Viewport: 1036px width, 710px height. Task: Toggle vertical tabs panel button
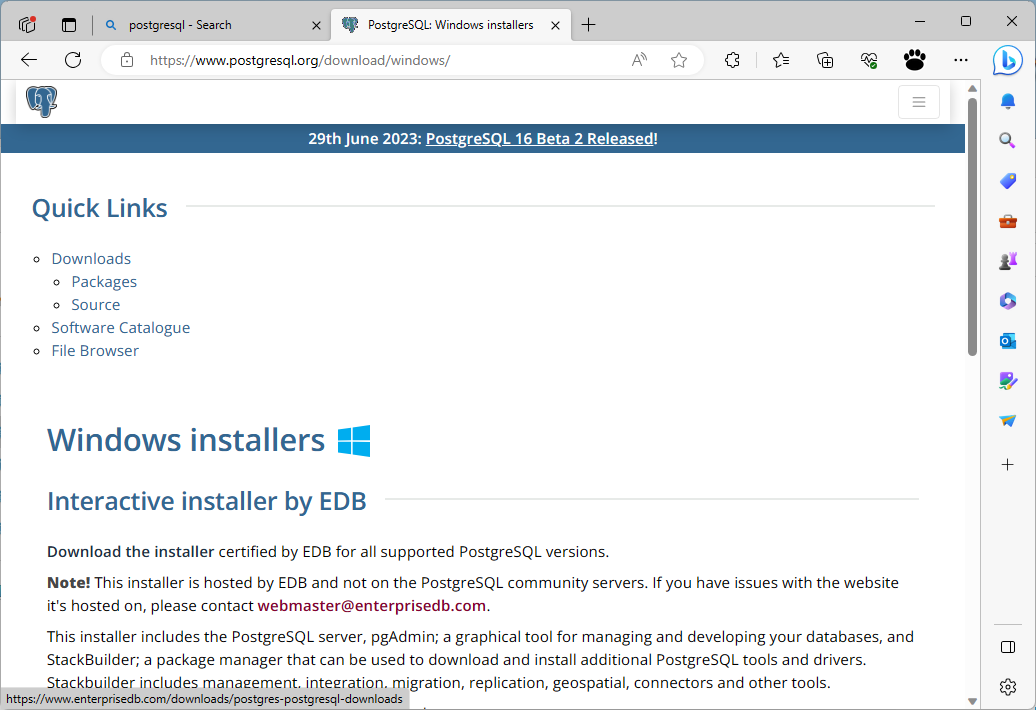click(69, 25)
